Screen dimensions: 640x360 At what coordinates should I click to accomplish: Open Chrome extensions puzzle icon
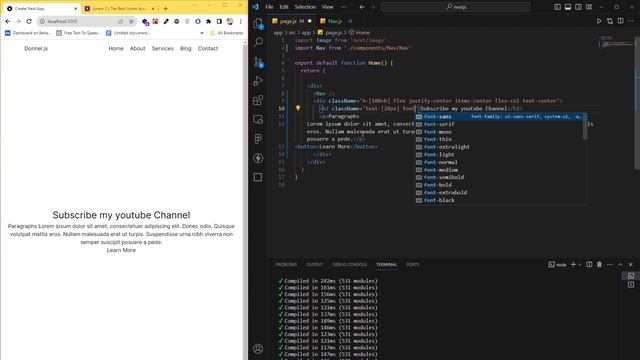(209, 21)
